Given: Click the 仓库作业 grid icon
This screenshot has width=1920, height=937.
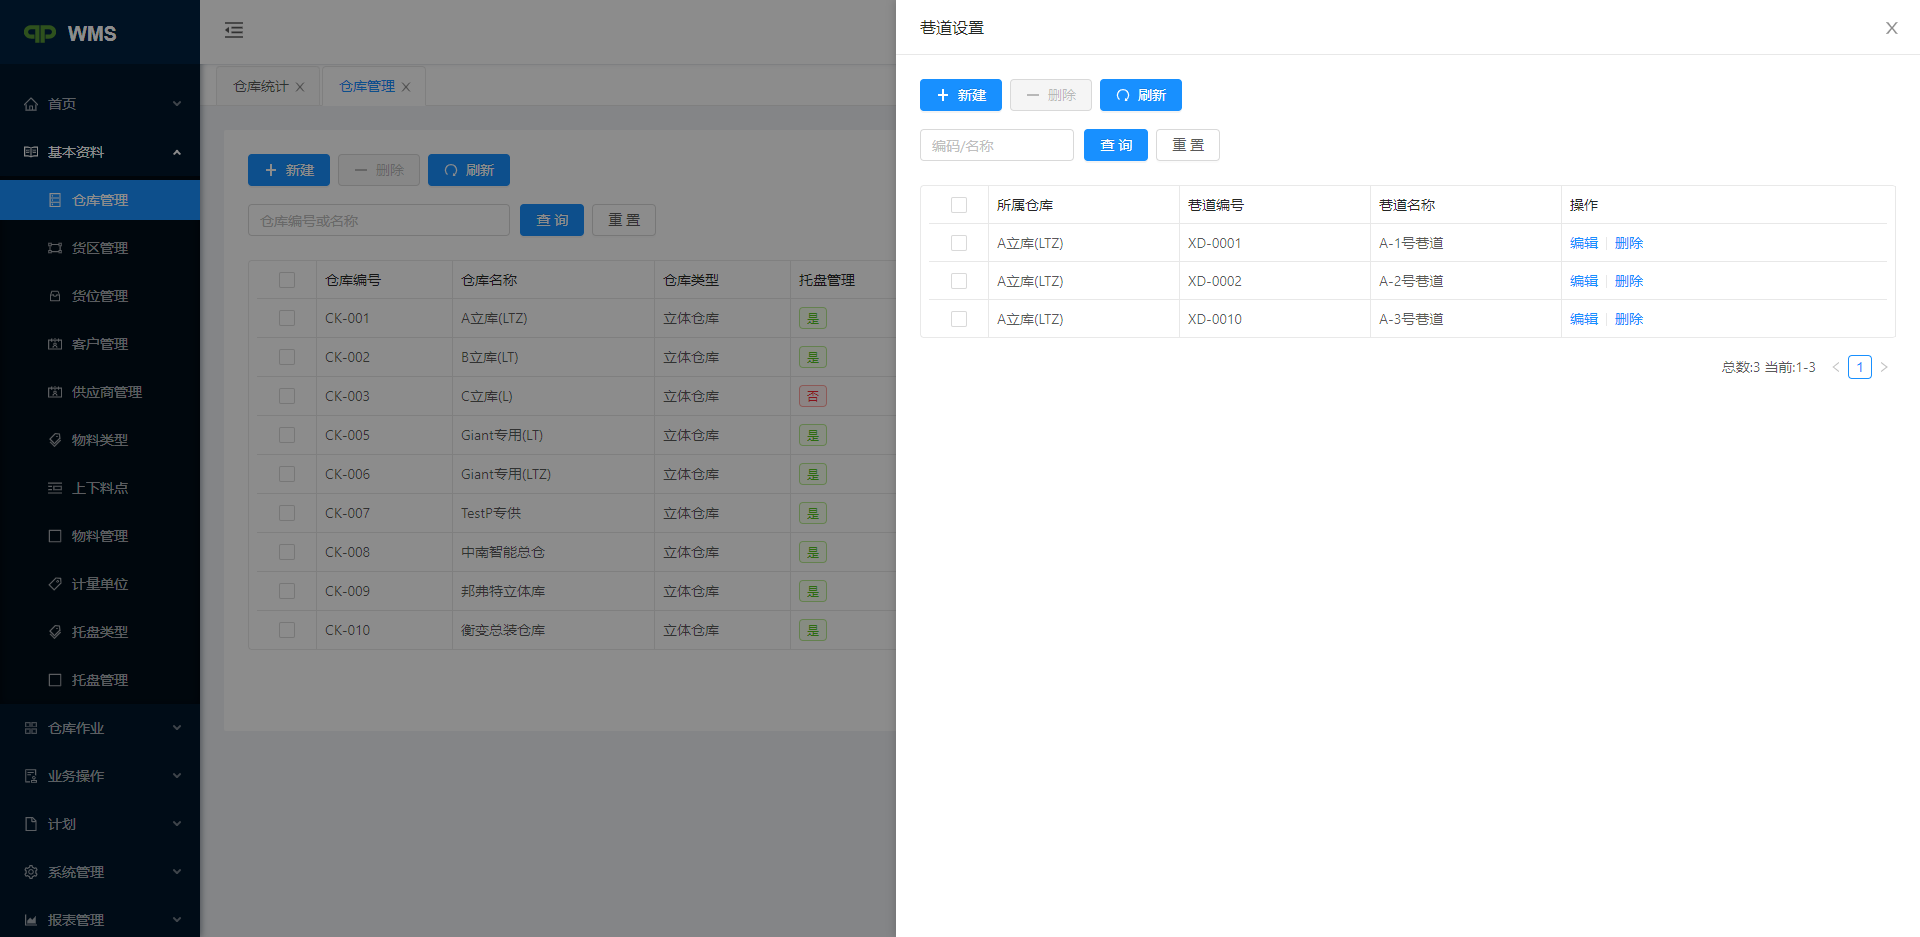Looking at the screenshot, I should pos(31,728).
